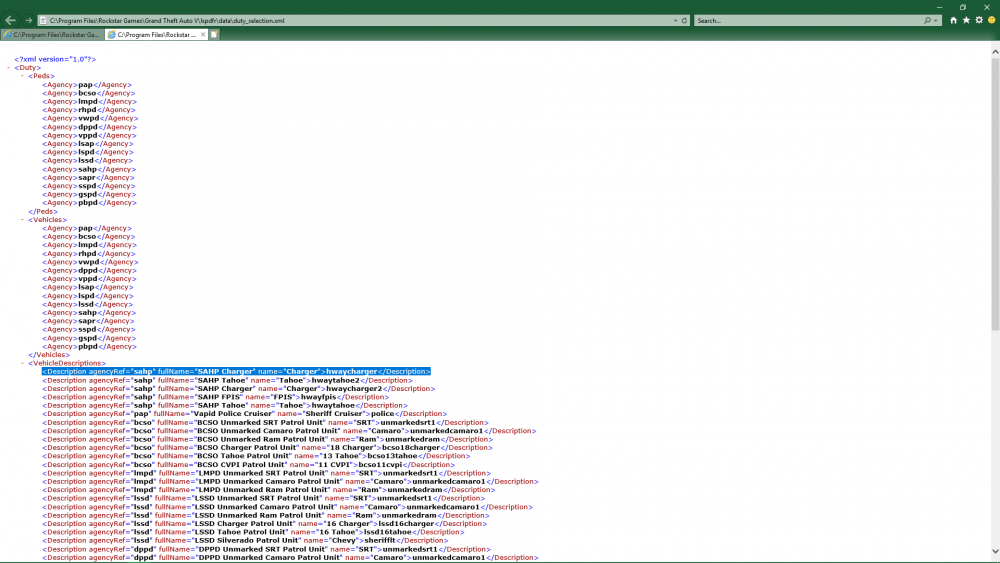This screenshot has width=1000, height=563.
Task: Open a new tab with the blank tab button
Action: (x=215, y=34)
